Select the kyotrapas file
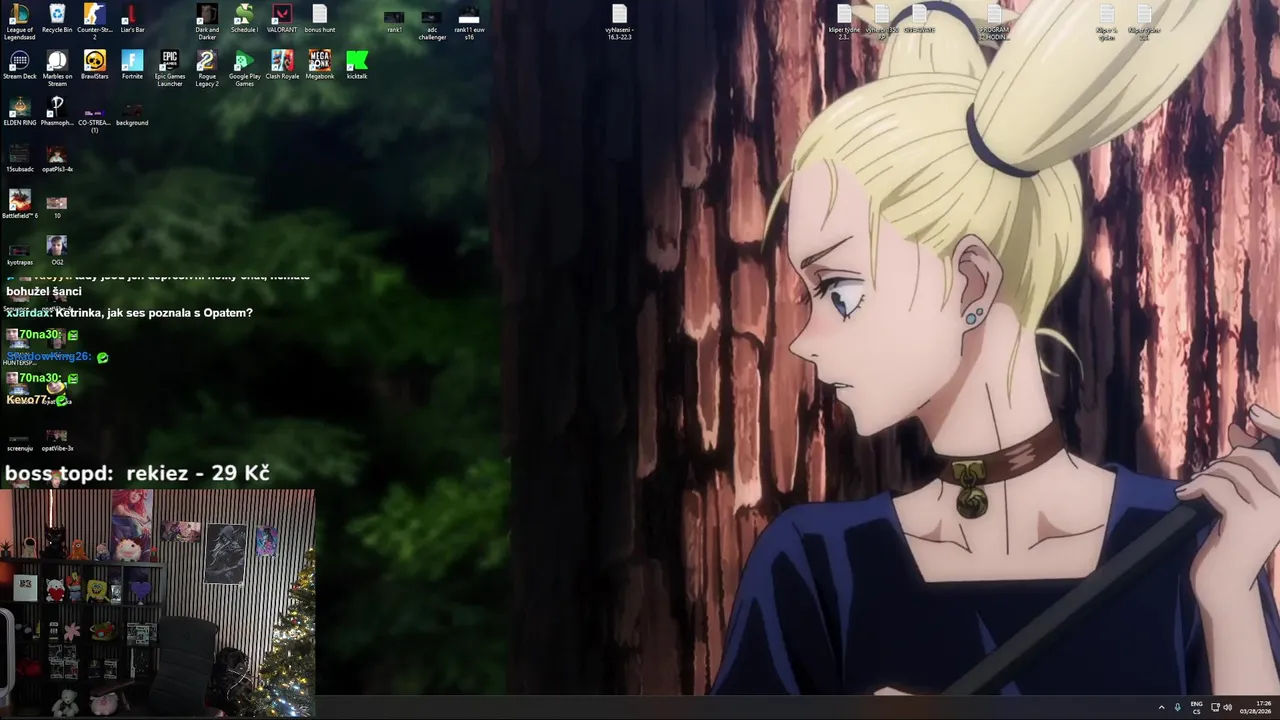Image resolution: width=1280 pixels, height=720 pixels. [x=19, y=253]
